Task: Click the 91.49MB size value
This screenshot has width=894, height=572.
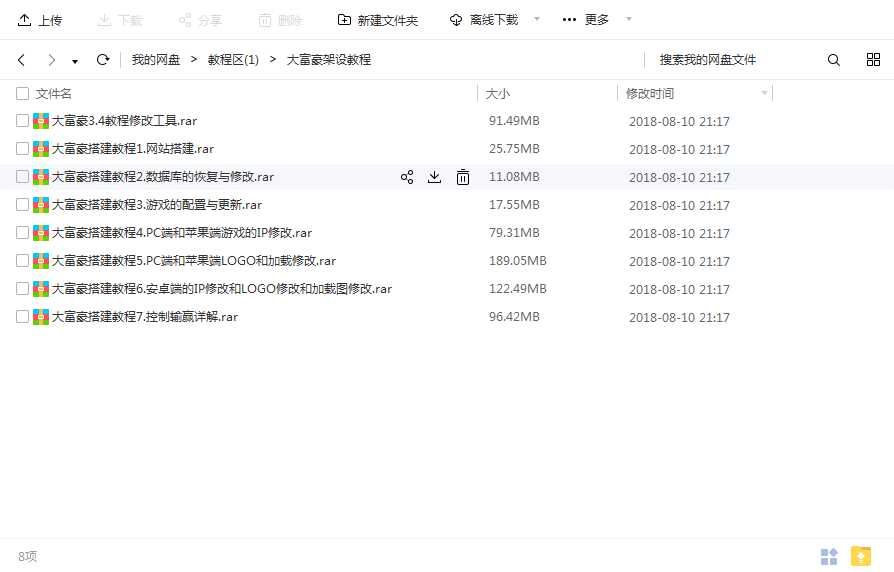Action: (x=514, y=121)
